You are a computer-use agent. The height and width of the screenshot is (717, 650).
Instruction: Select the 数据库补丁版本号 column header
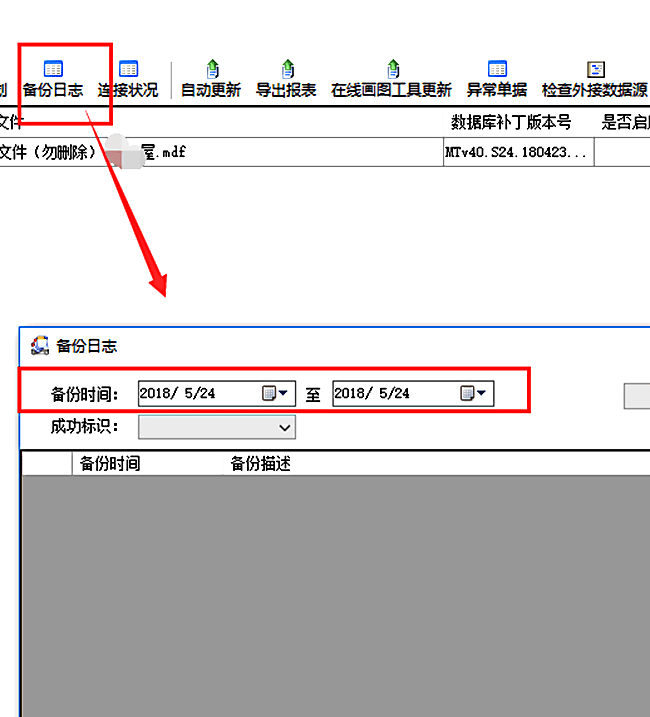point(511,122)
